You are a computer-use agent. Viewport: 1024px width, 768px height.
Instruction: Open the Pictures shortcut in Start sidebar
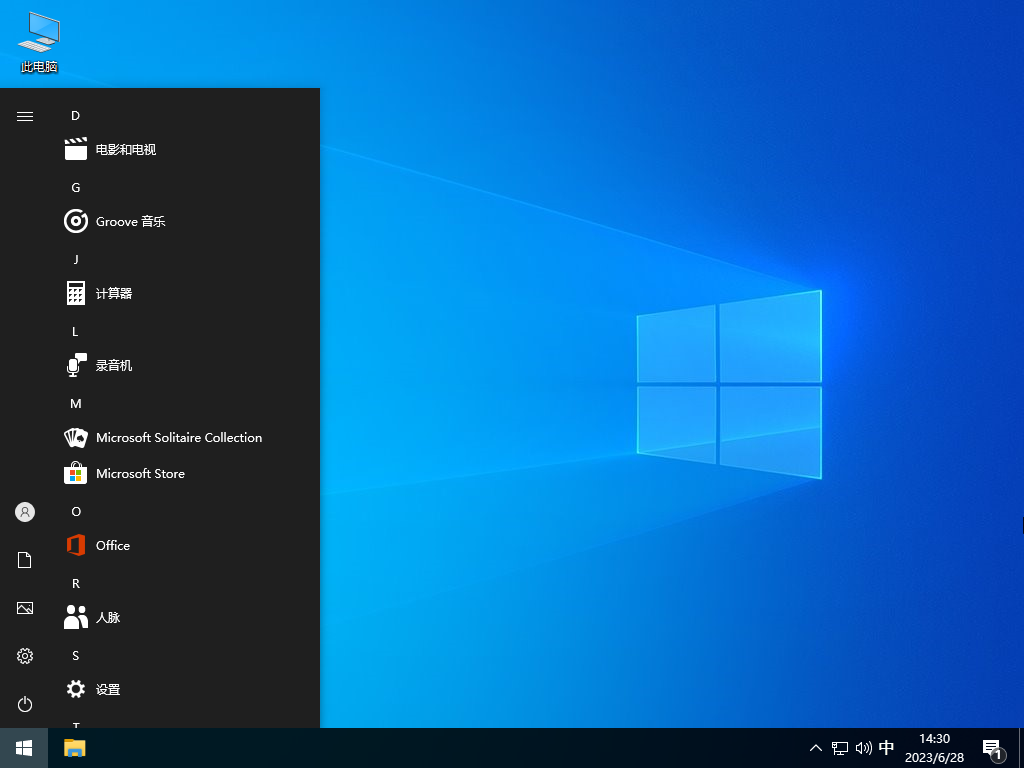24,607
